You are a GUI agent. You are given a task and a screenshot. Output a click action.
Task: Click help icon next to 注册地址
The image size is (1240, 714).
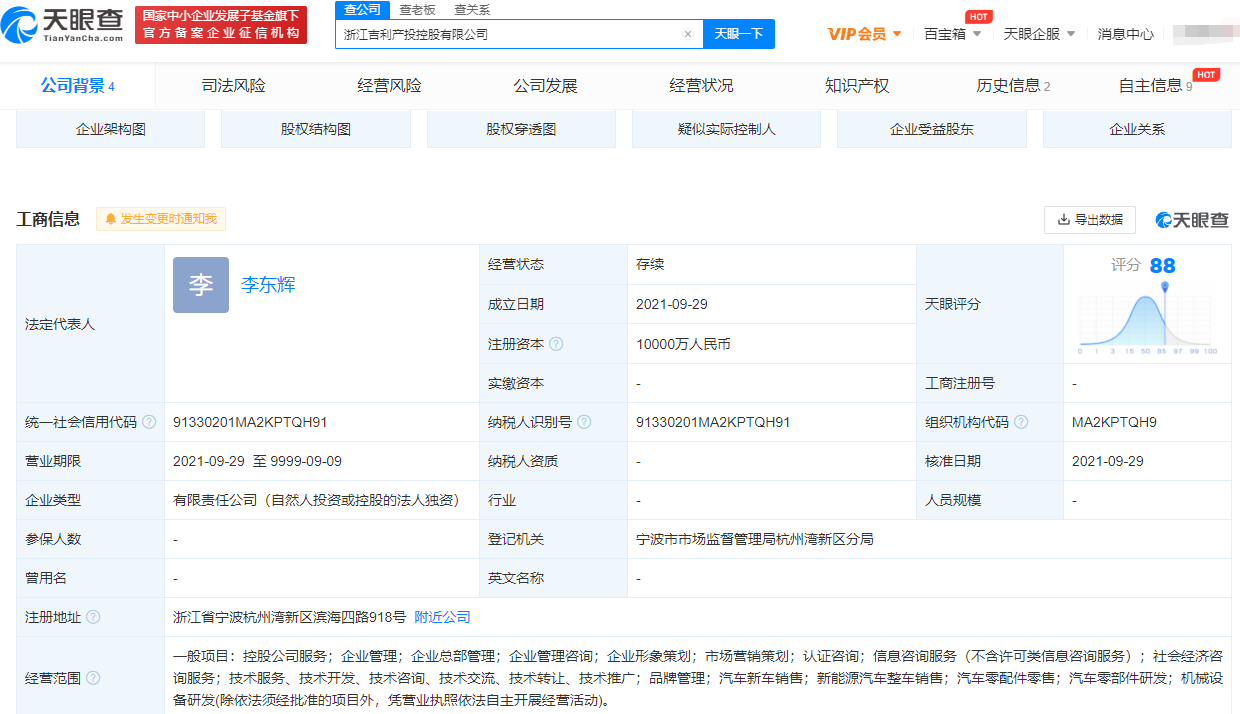pyautogui.click(x=93, y=617)
